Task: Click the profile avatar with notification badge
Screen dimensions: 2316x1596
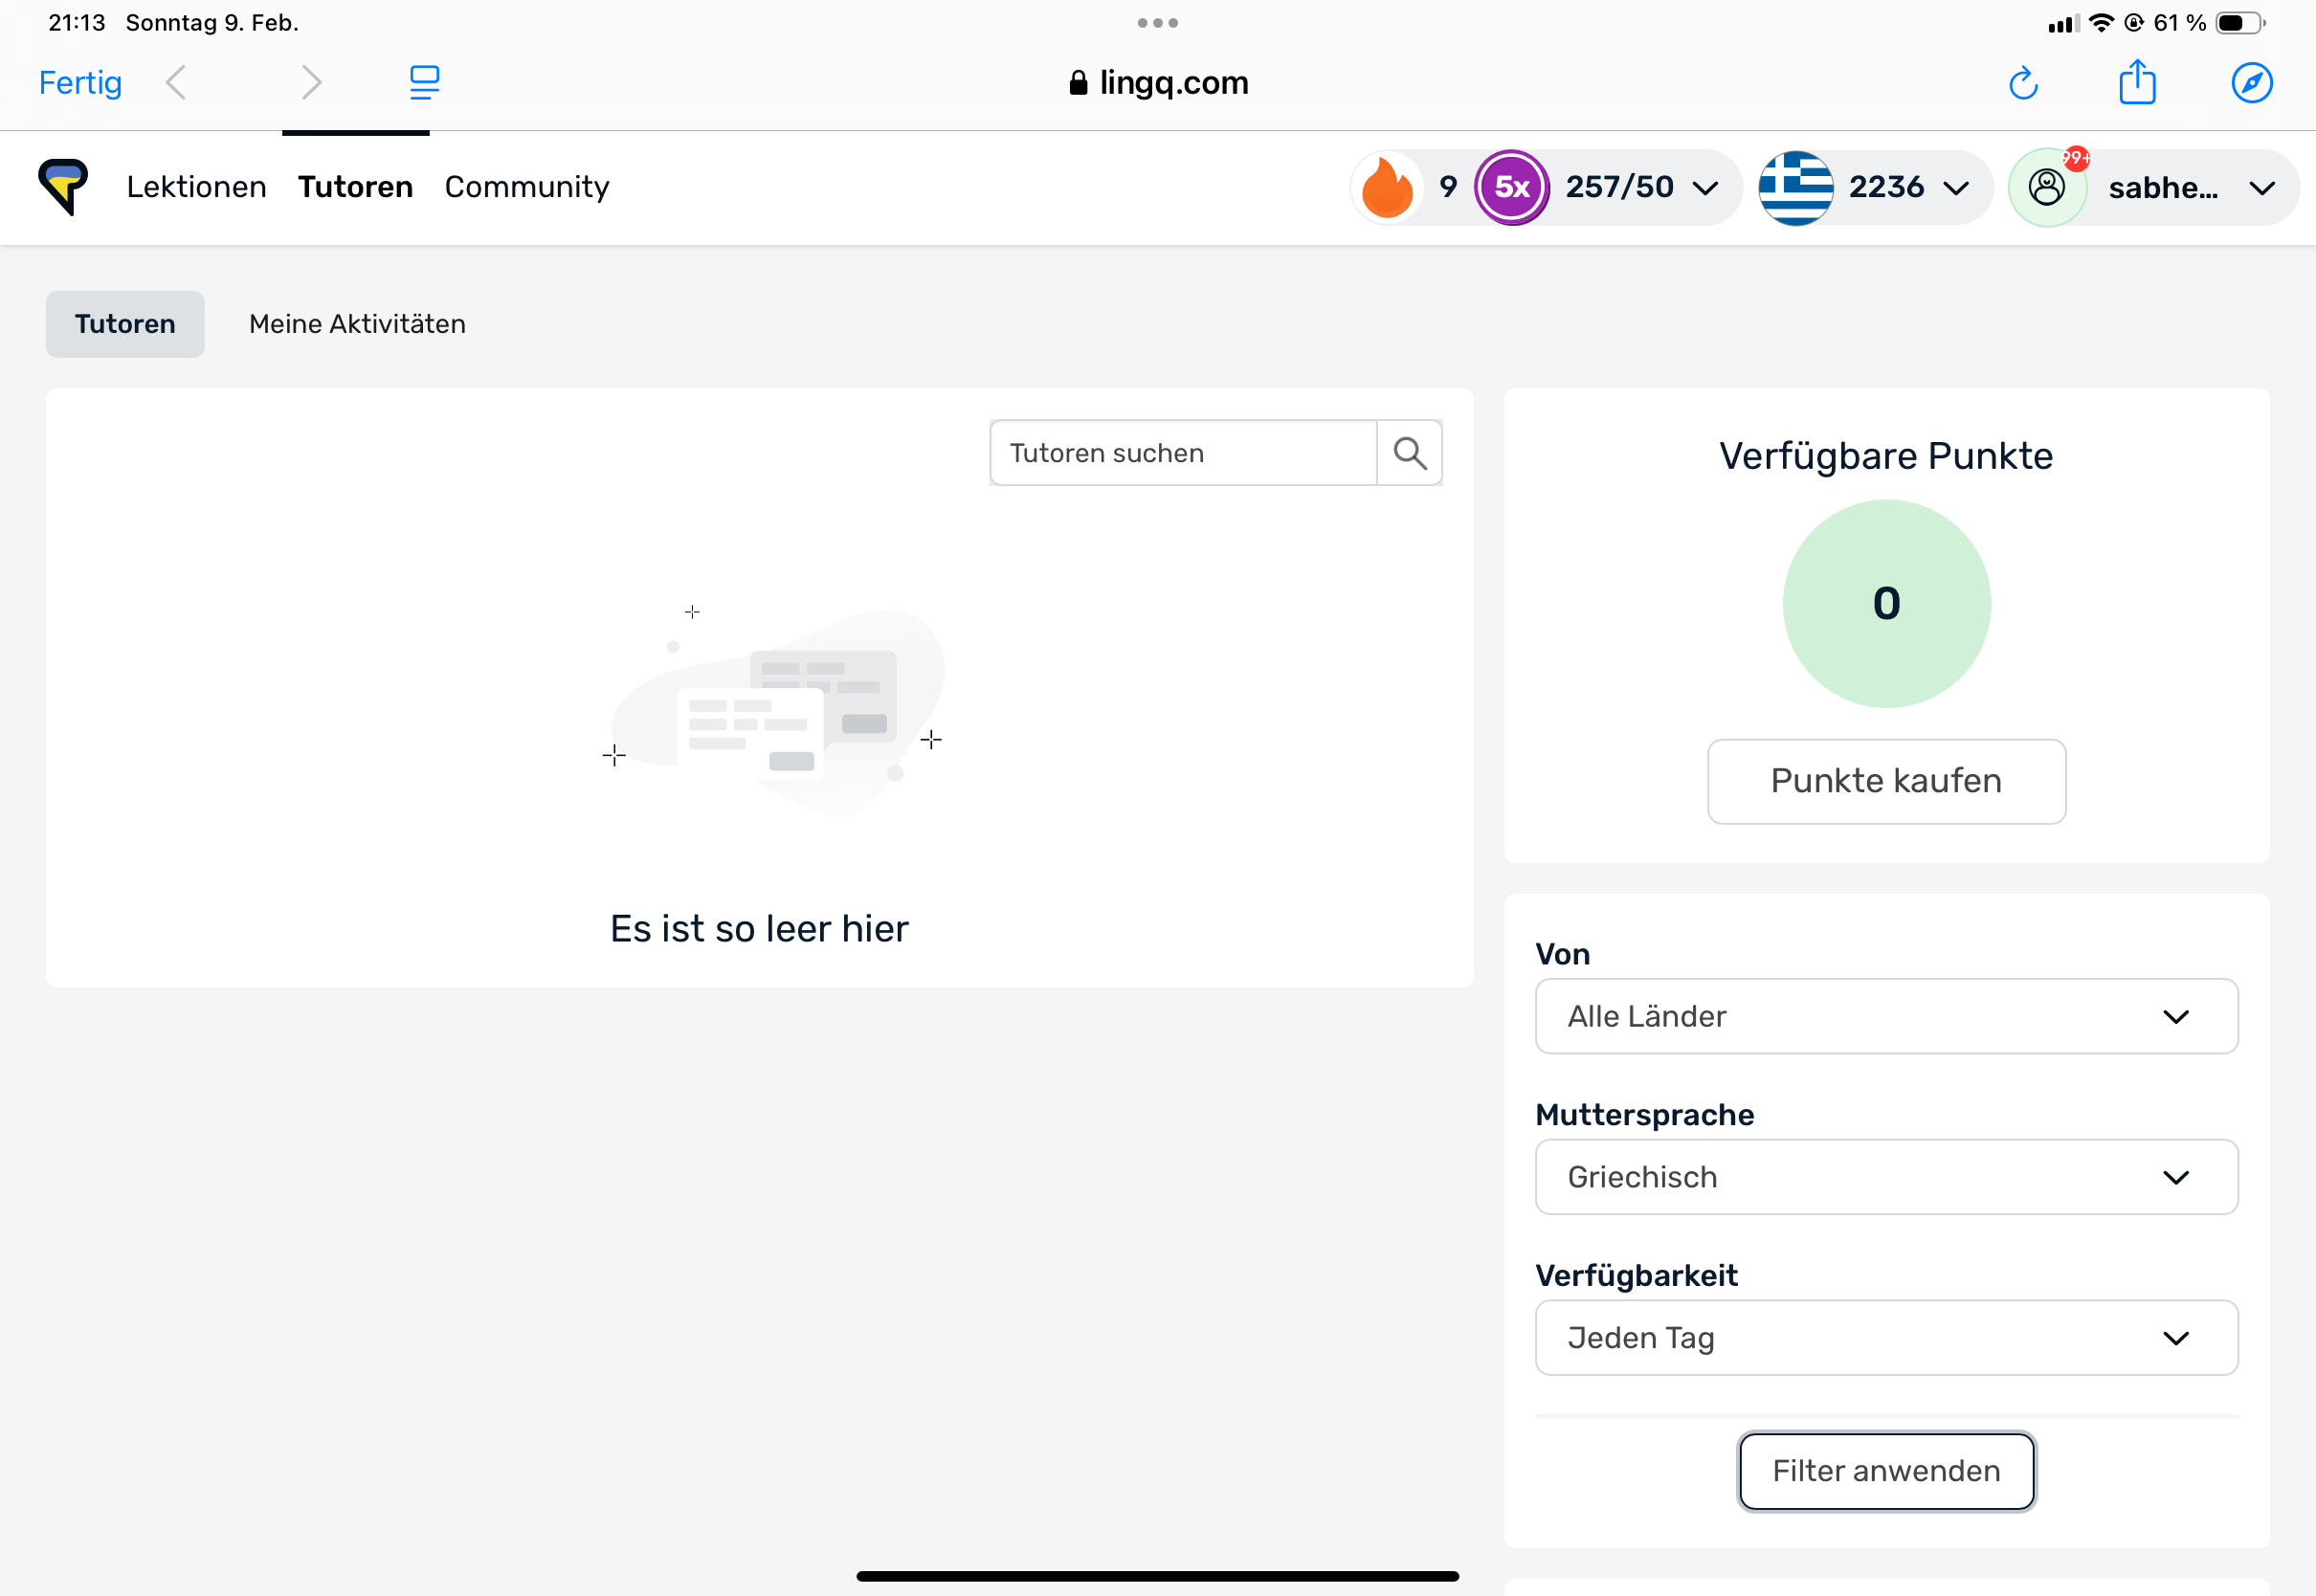Action: [2047, 187]
